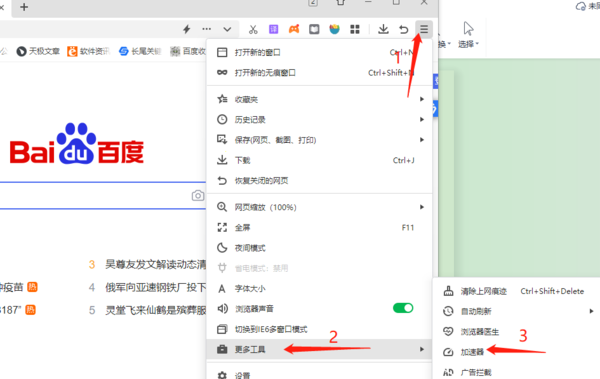
Task: Click the 选择 dropdown in background window
Action: click(x=468, y=34)
